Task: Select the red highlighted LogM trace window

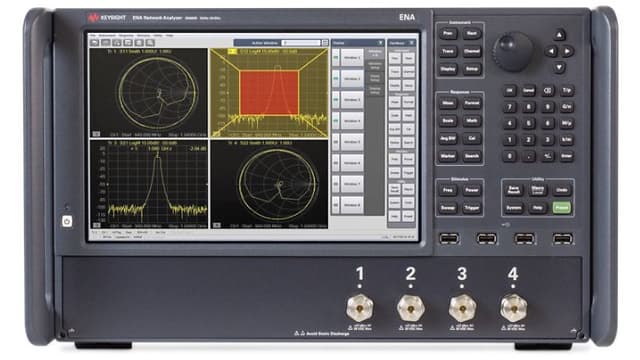Action: click(x=269, y=93)
